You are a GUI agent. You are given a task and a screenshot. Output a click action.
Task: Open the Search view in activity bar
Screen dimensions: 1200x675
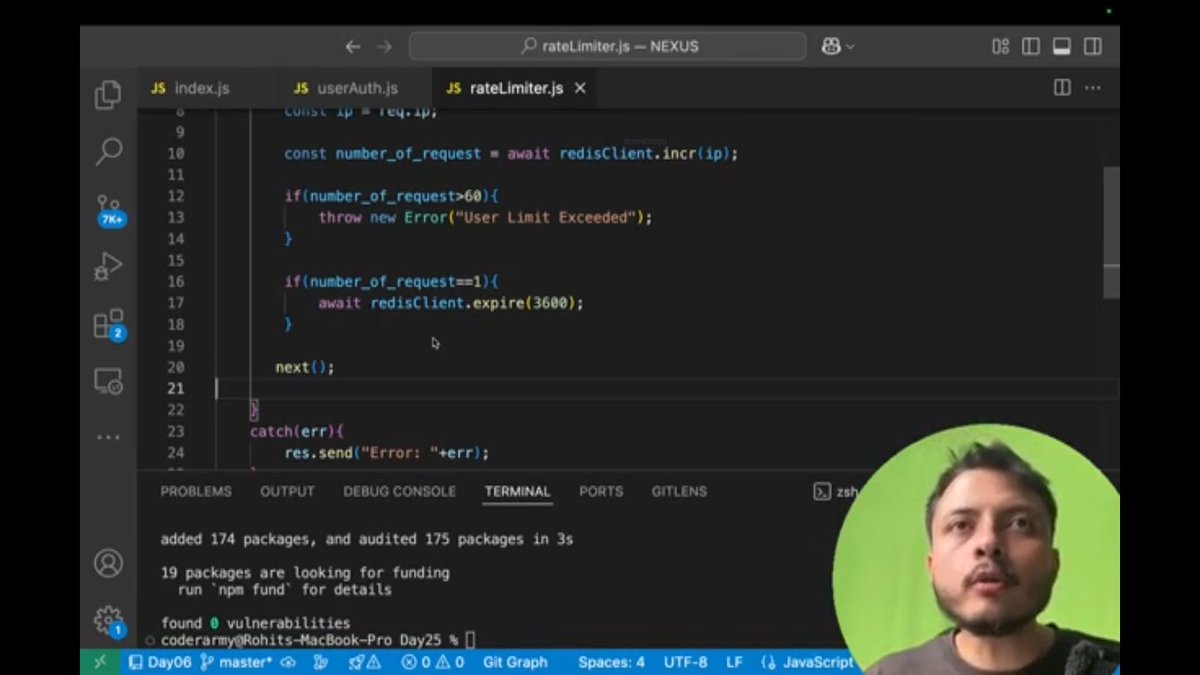coord(108,152)
